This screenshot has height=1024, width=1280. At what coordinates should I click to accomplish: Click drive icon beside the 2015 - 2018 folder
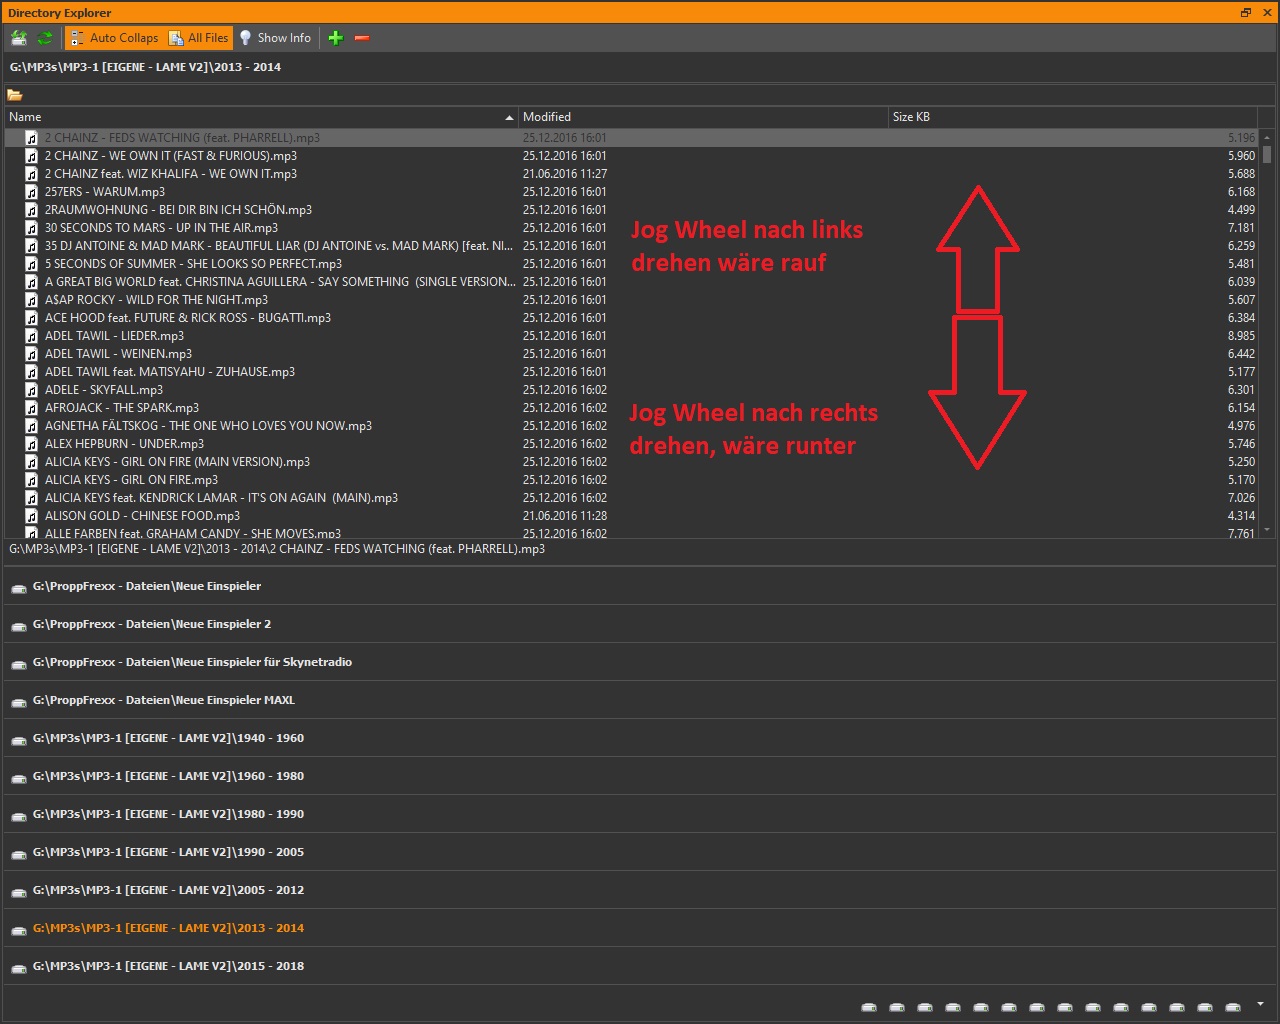click(x=18, y=967)
